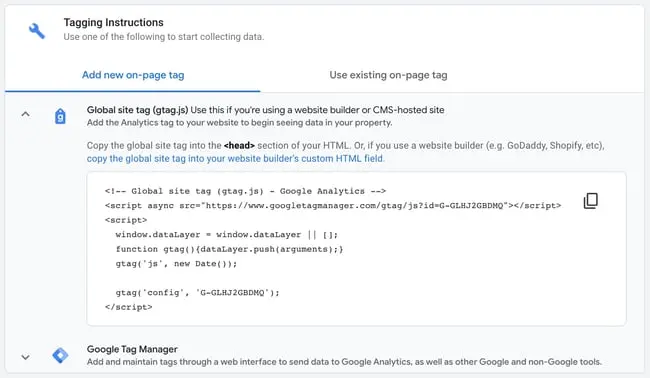Switch to Use existing on-page tag tab
Viewport: 650px width, 378px height.
388,75
